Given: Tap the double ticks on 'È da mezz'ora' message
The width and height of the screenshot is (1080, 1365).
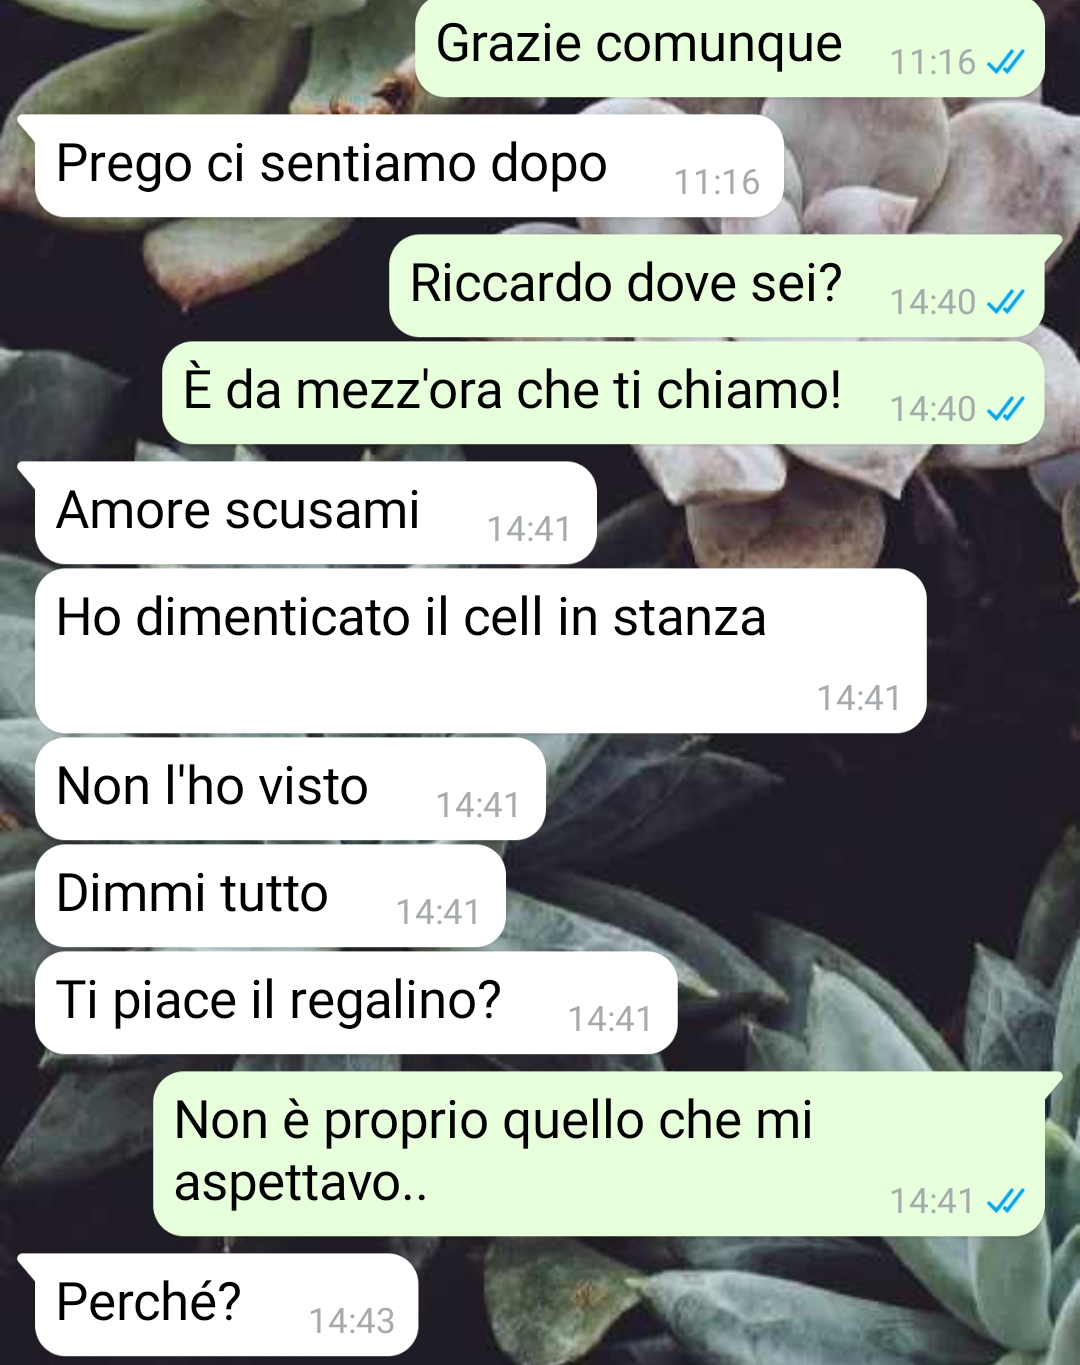Looking at the screenshot, I should point(1005,409).
